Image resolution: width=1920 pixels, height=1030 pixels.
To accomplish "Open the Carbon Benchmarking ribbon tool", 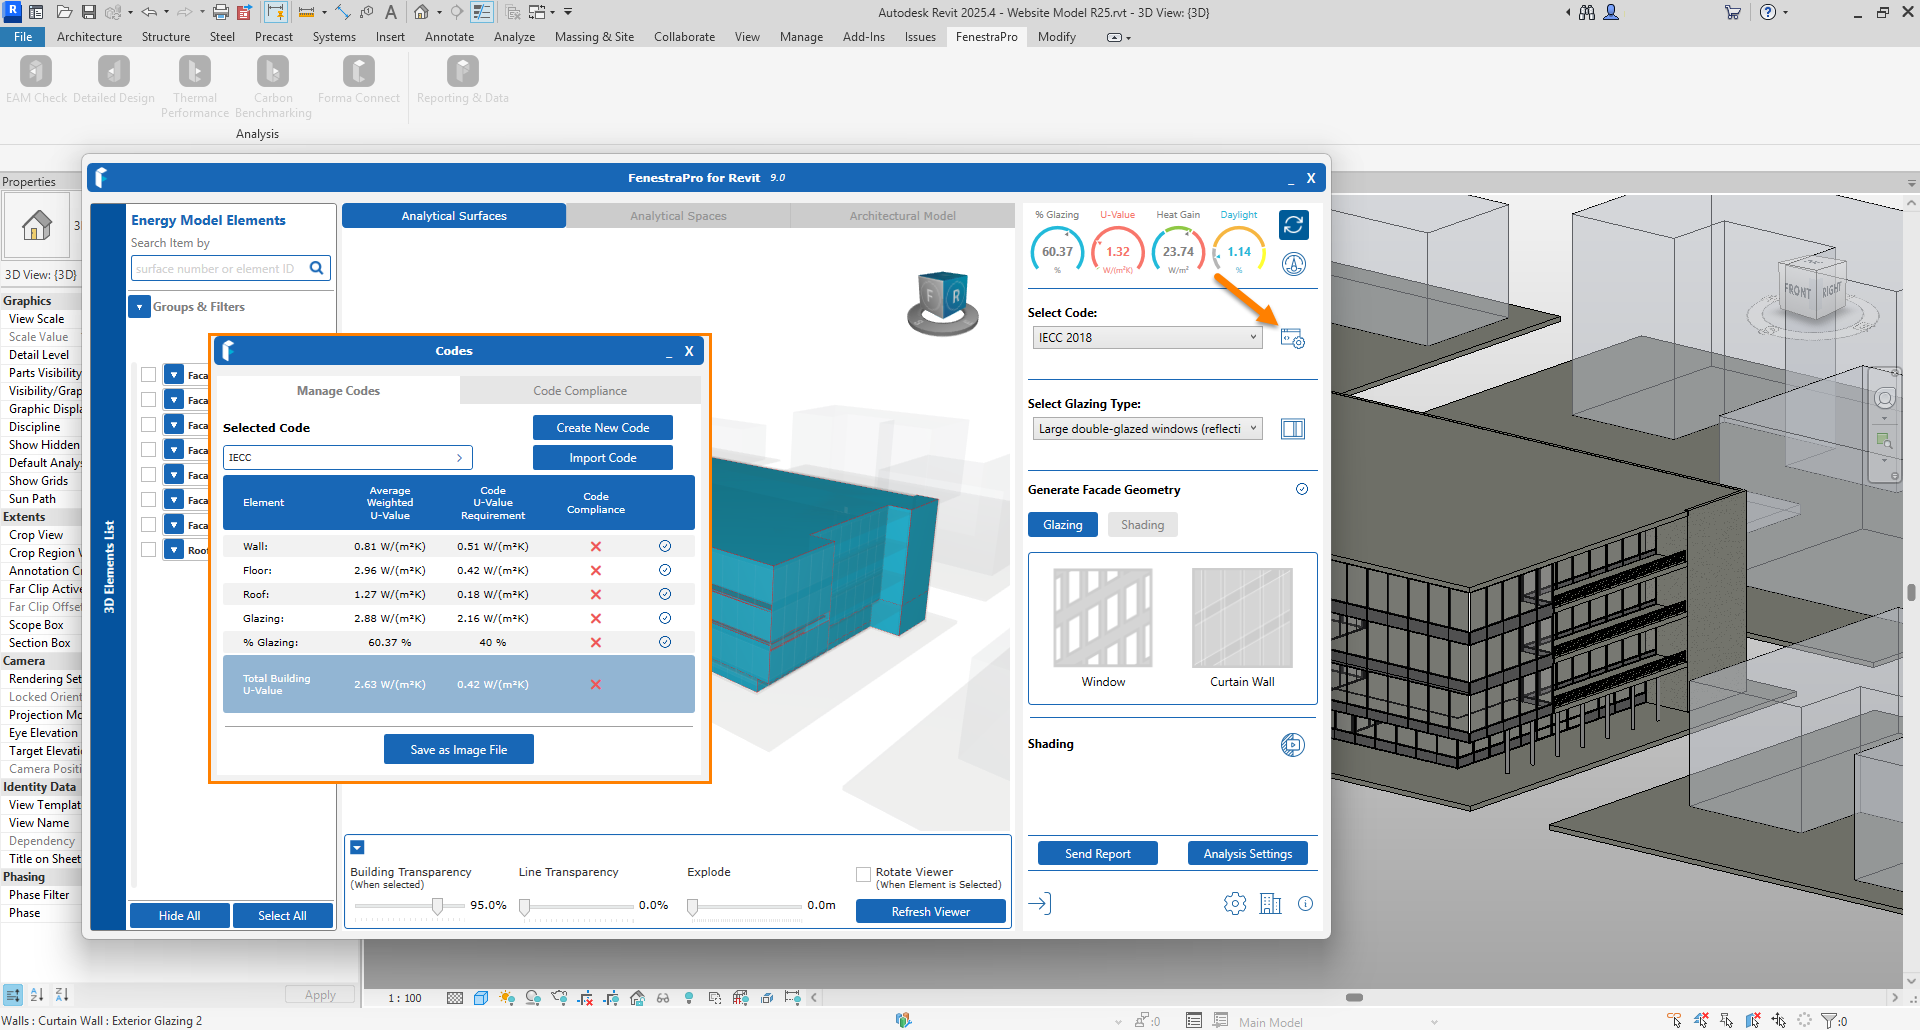I will coord(272,72).
